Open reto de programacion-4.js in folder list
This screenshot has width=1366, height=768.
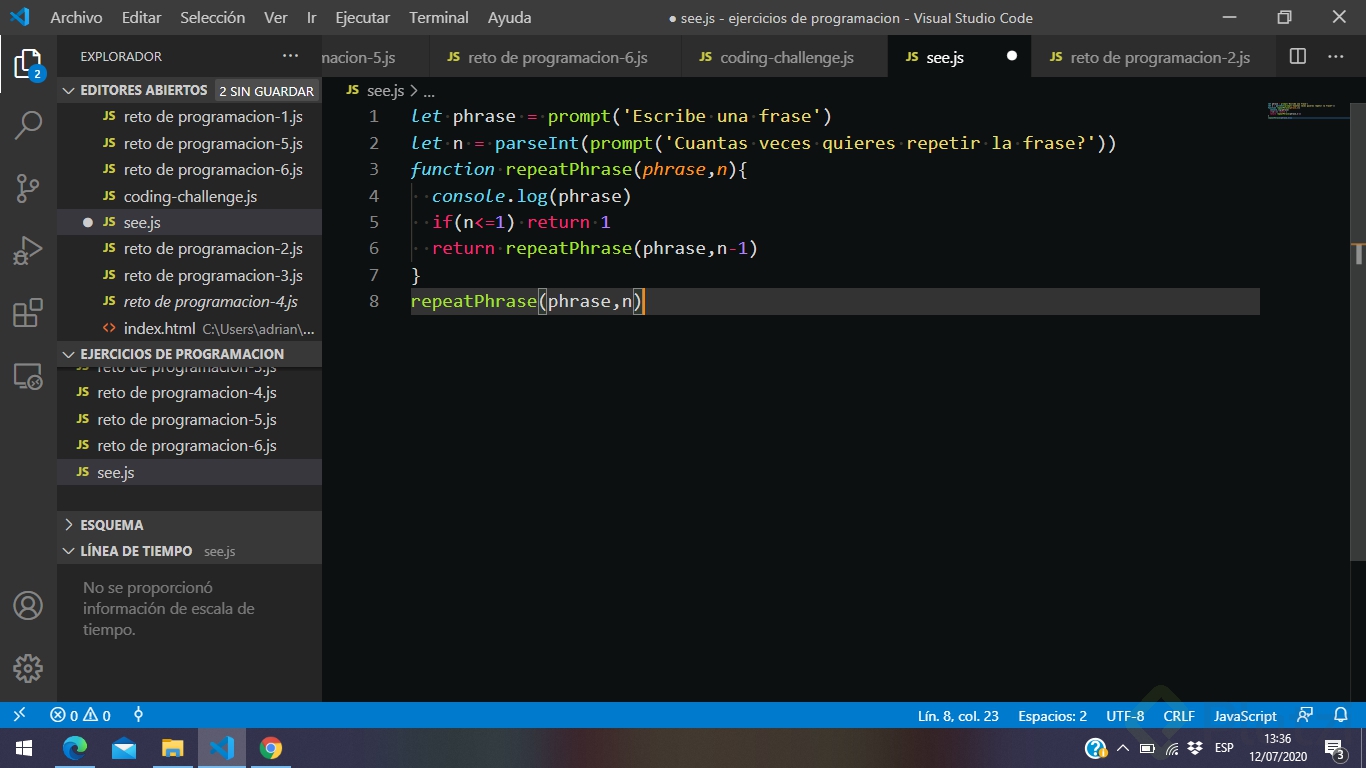(x=189, y=393)
